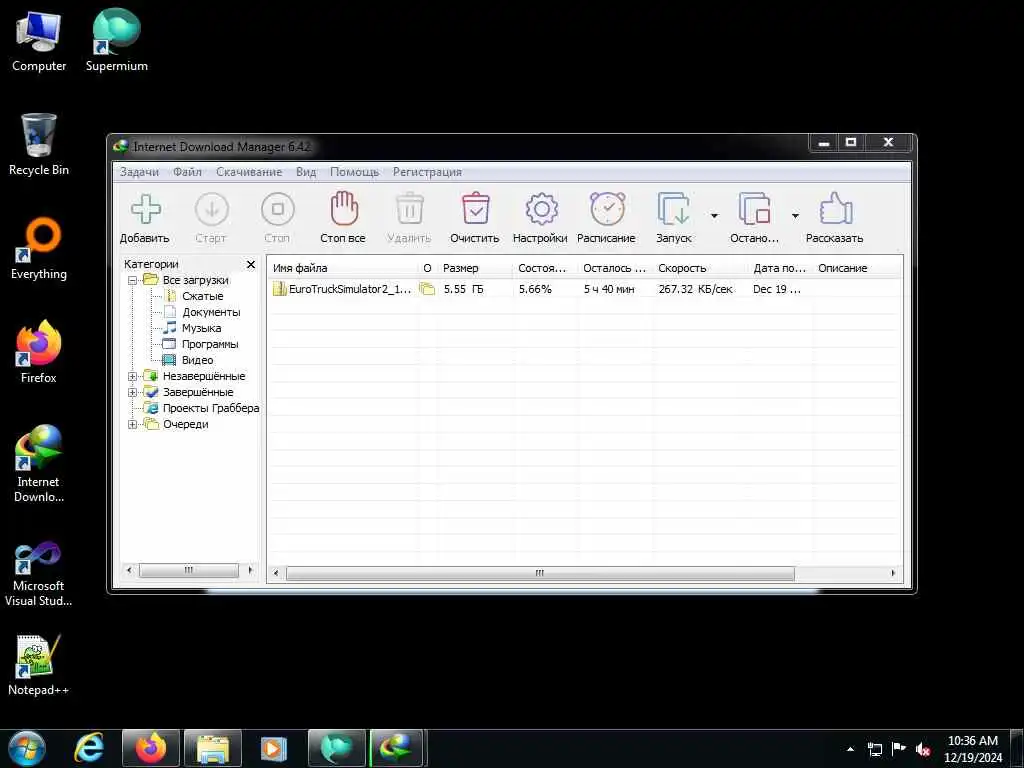
Task: Select the Видео category
Action: click(x=197, y=360)
